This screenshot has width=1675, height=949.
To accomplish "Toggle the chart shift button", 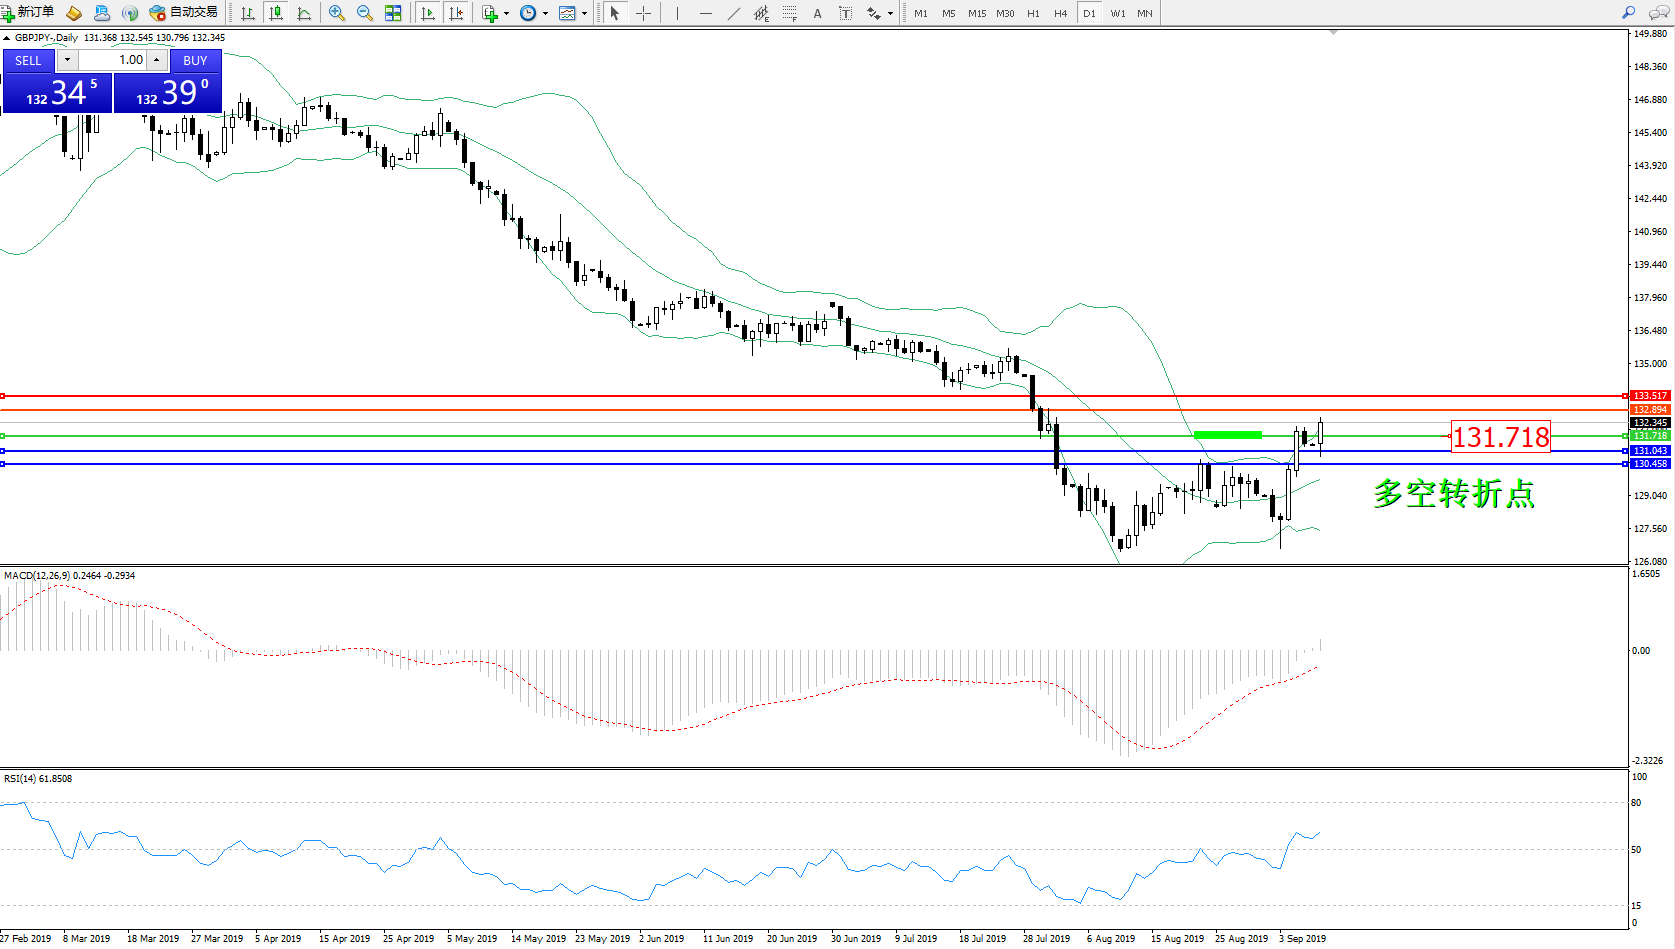I will tap(456, 13).
